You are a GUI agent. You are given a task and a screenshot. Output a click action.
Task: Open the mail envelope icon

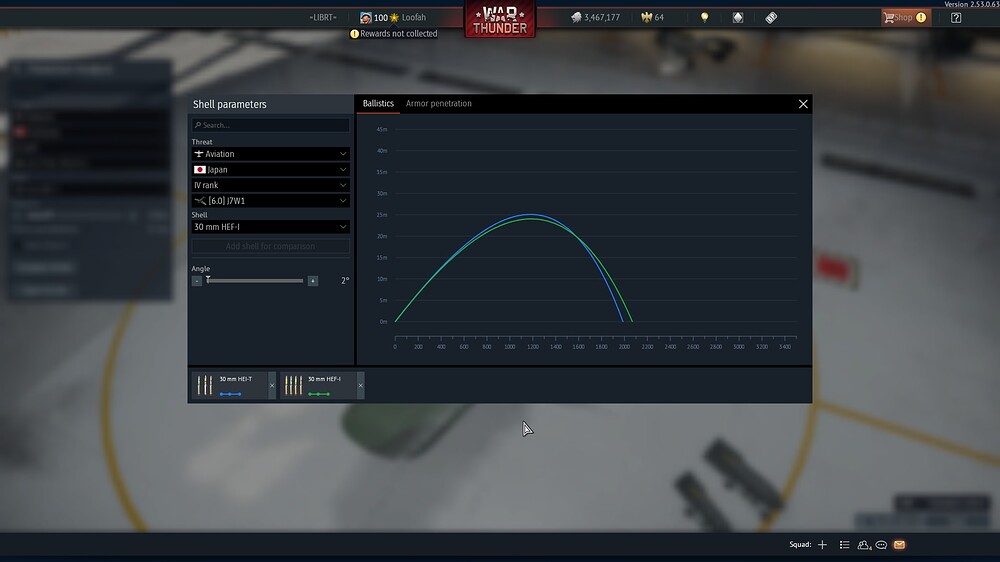[899, 545]
